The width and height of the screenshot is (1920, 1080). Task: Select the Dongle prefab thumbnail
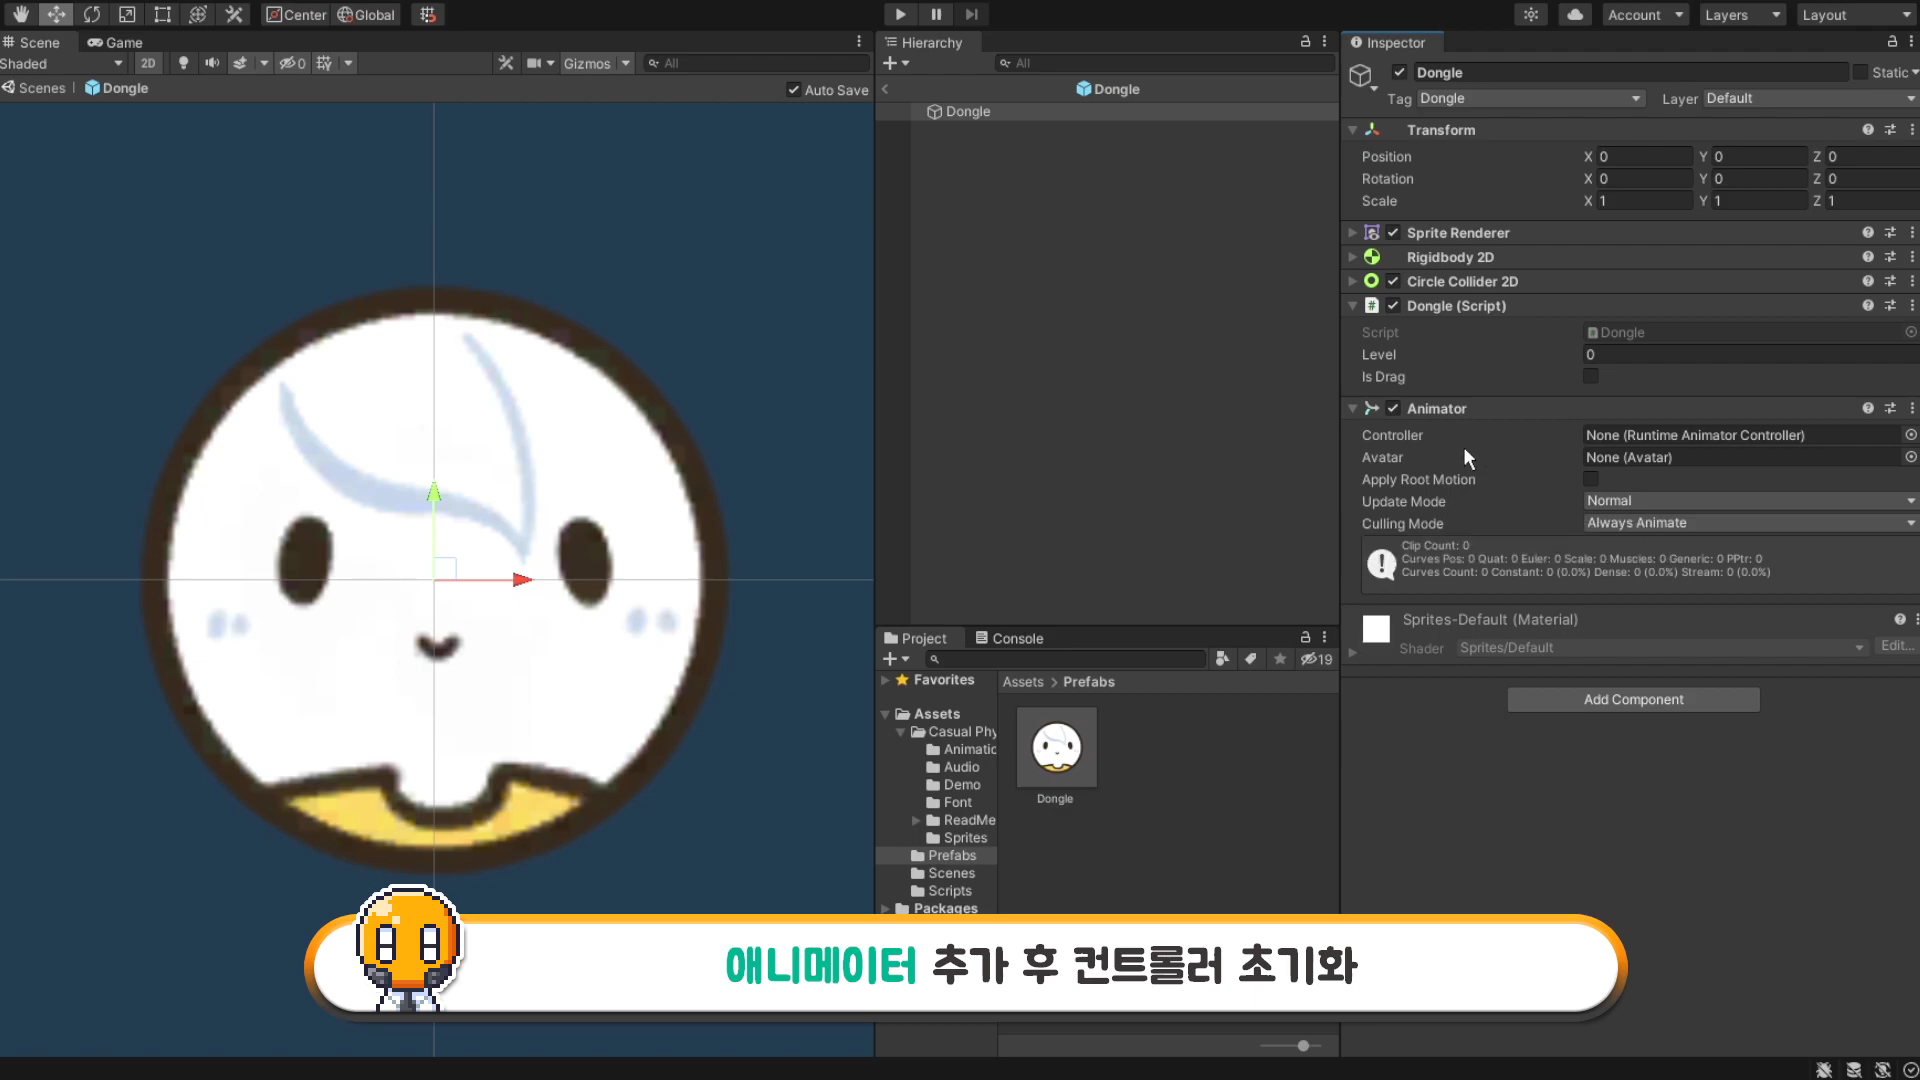[x=1056, y=748]
